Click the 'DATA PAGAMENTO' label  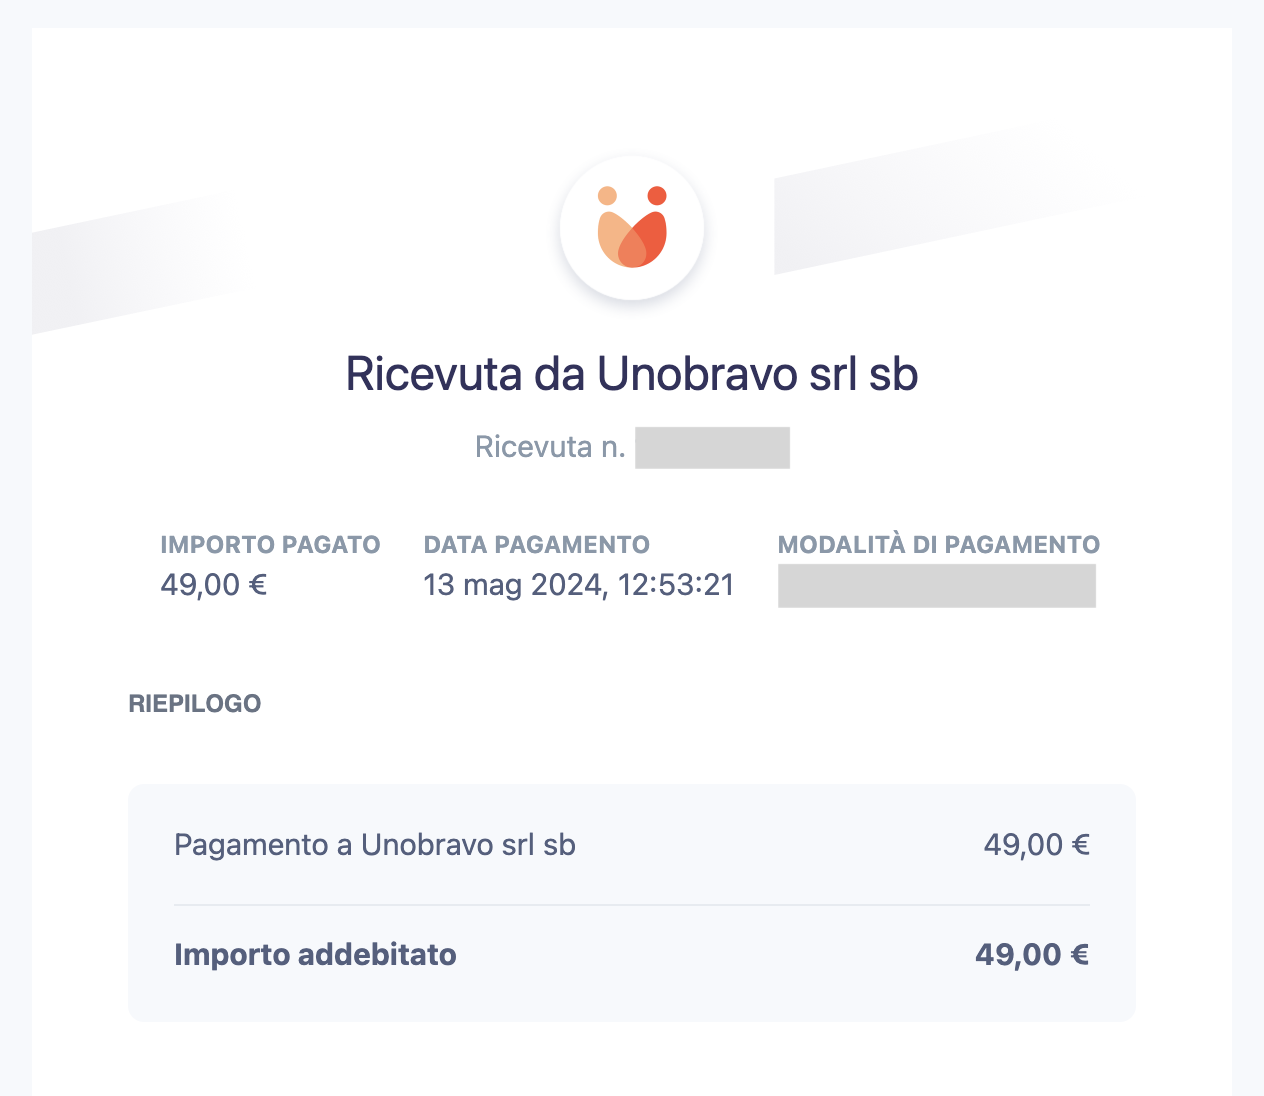click(x=536, y=545)
